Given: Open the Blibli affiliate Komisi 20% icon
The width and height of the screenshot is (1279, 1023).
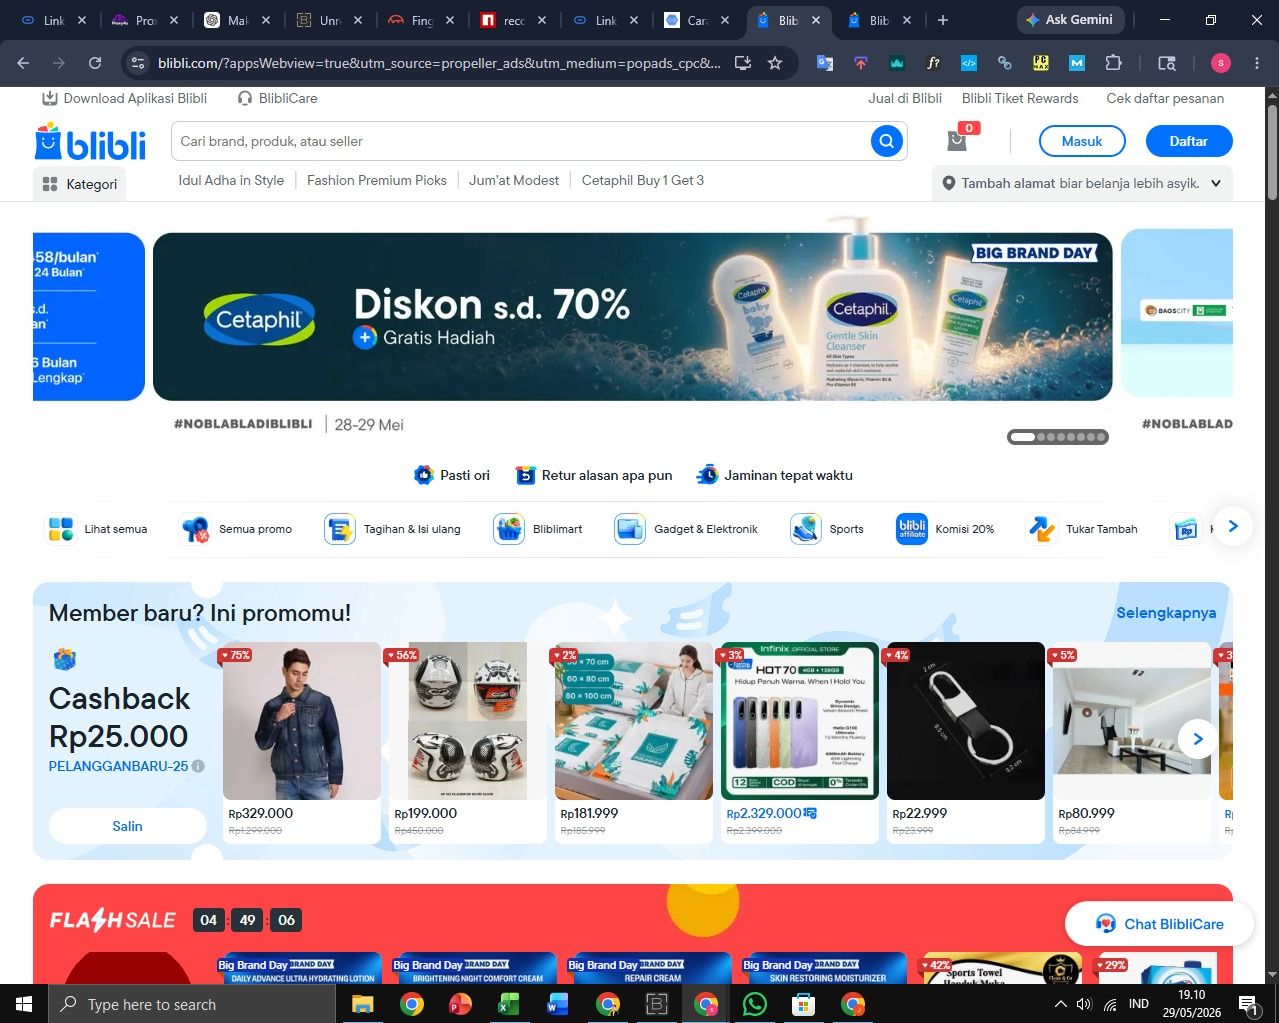Looking at the screenshot, I should 912,529.
